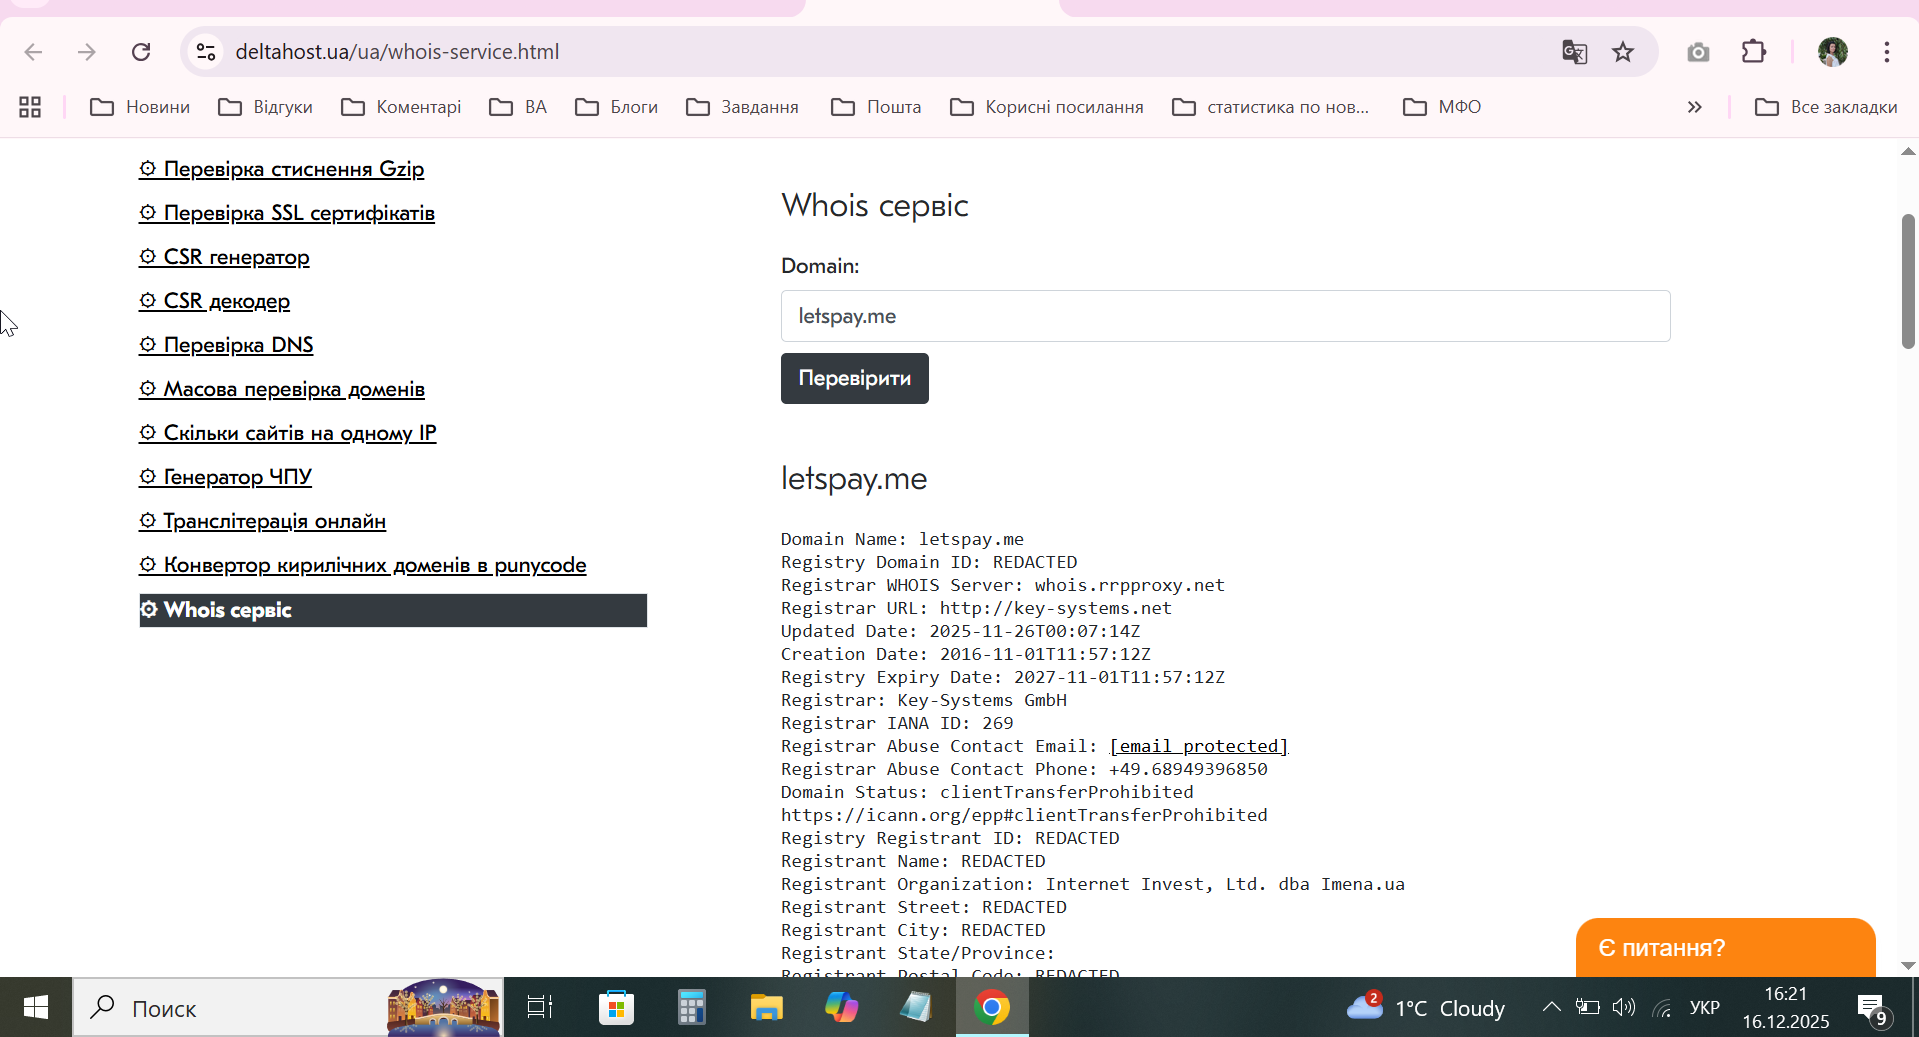Viewport: 1919px width, 1037px height.
Task: Open the Extensions puzzle icon
Action: tap(1754, 52)
